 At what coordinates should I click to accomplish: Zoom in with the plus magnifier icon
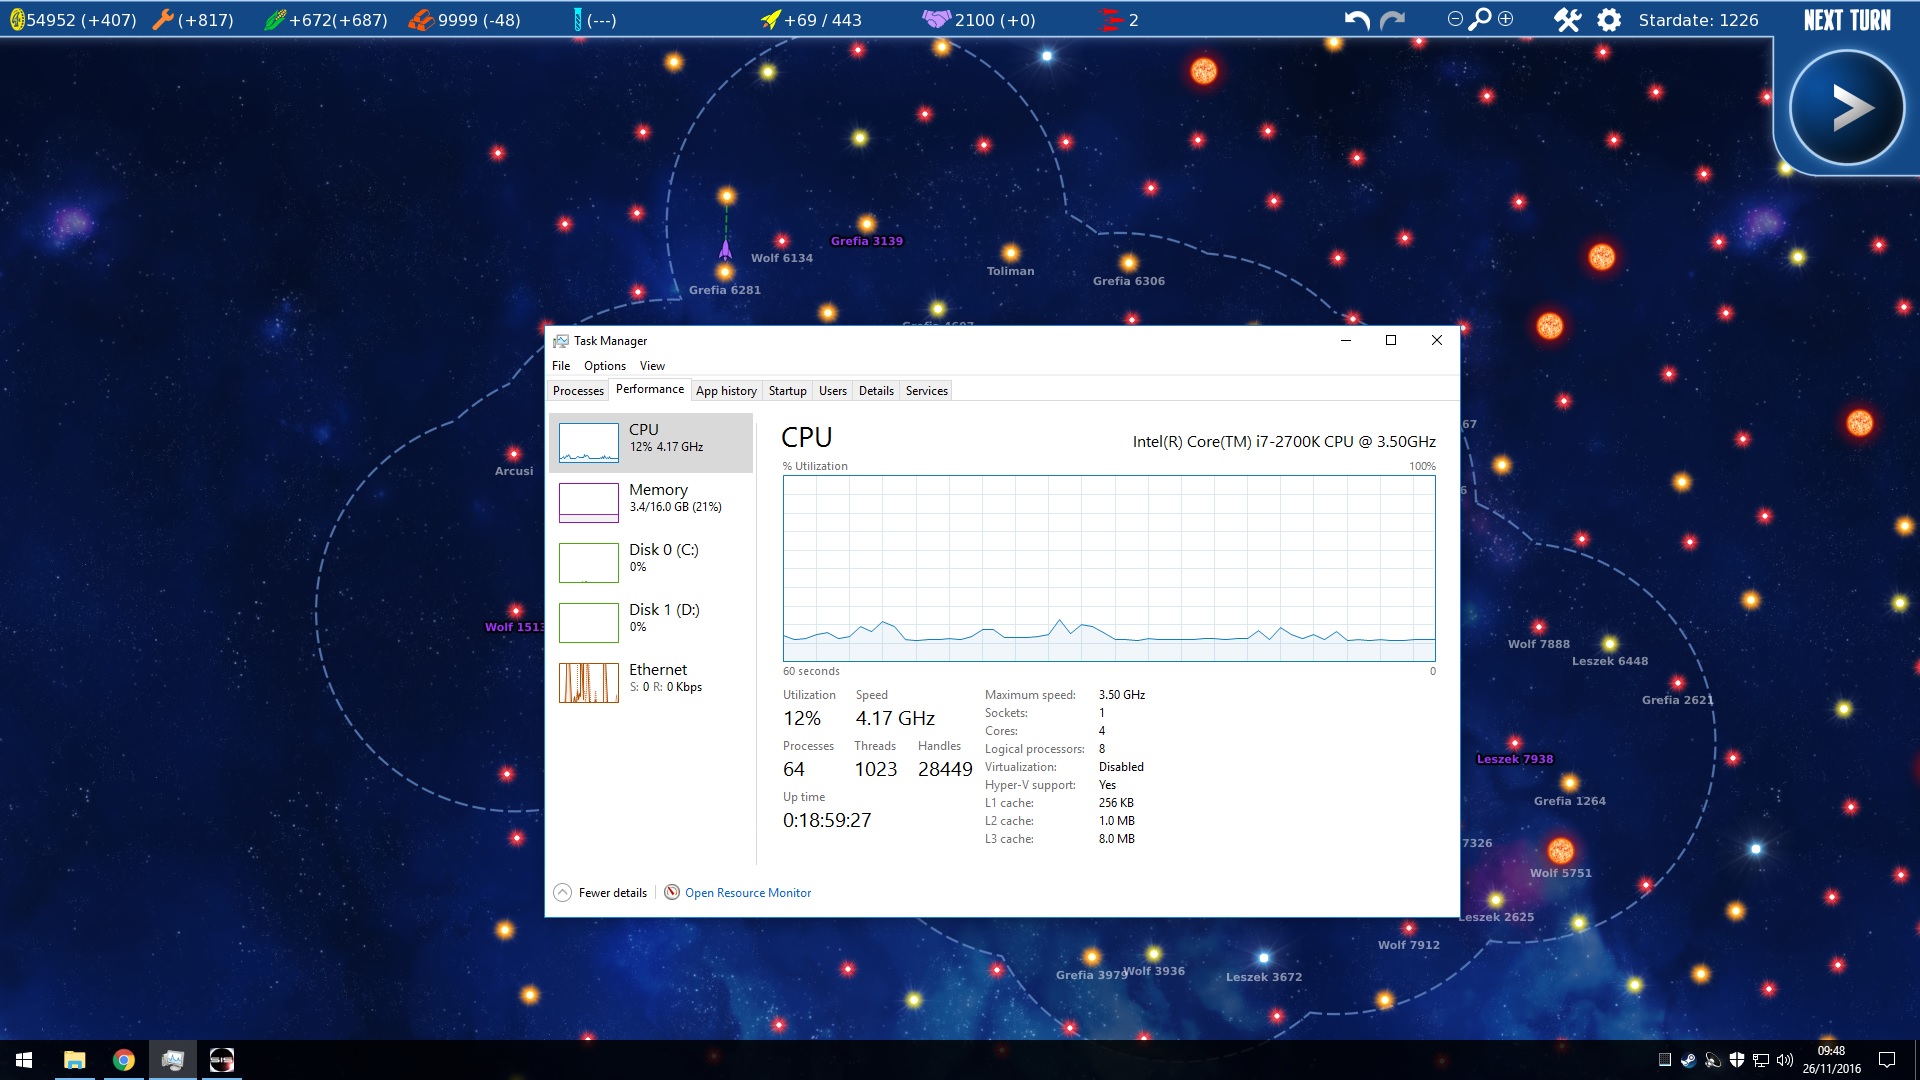(x=1506, y=19)
